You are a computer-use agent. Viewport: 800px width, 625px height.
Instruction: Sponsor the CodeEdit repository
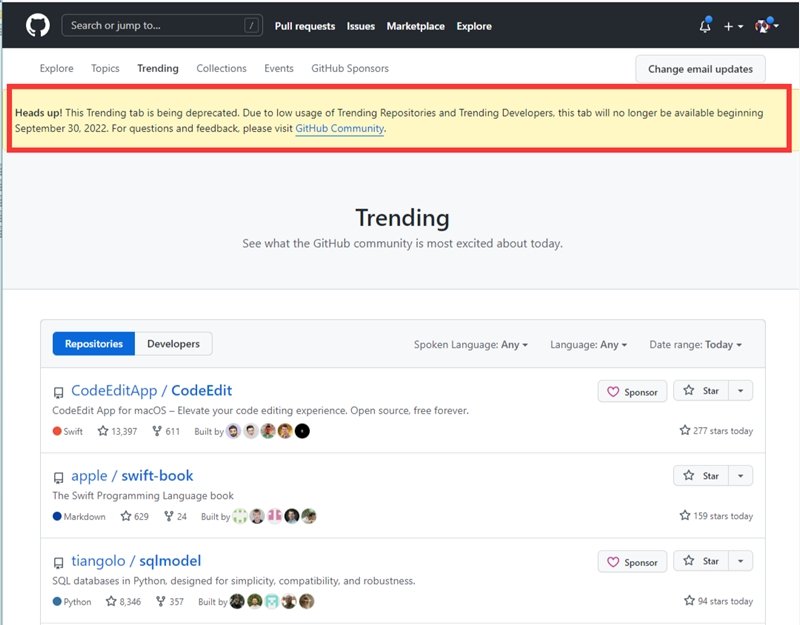pos(632,392)
